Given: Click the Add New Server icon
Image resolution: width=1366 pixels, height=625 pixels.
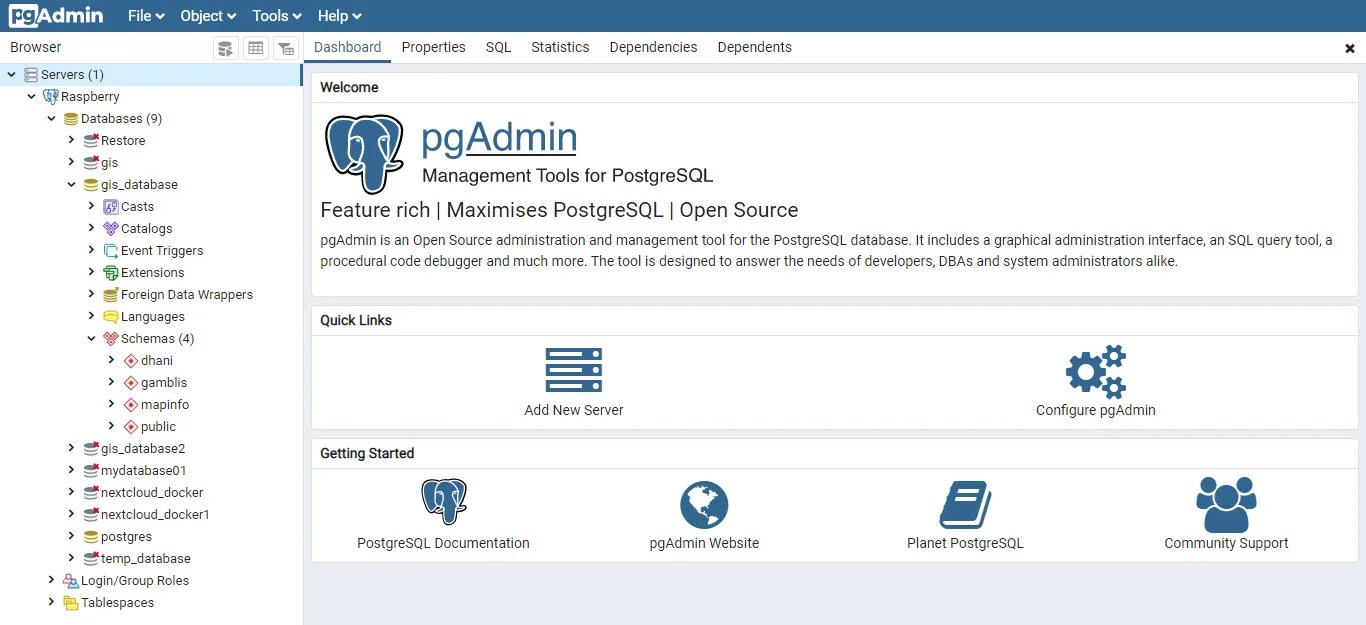Looking at the screenshot, I should [573, 367].
